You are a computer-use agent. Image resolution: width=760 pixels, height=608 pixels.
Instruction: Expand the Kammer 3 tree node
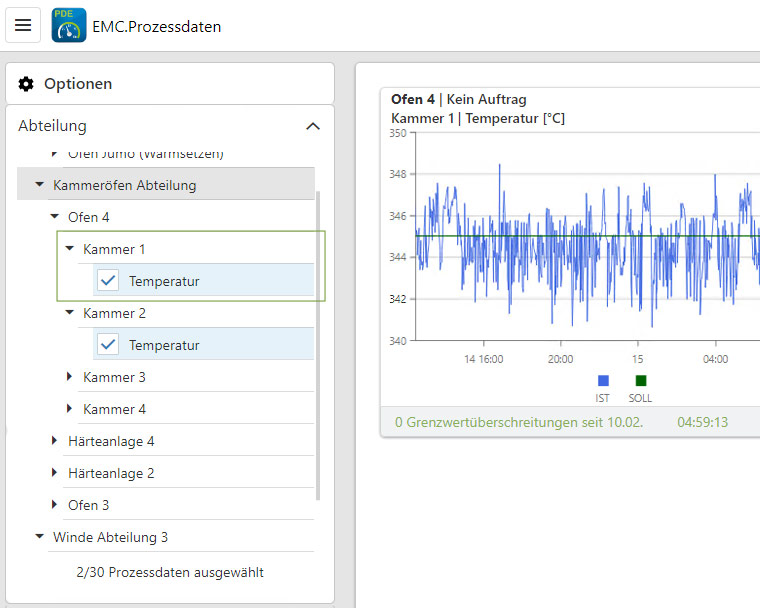point(70,377)
